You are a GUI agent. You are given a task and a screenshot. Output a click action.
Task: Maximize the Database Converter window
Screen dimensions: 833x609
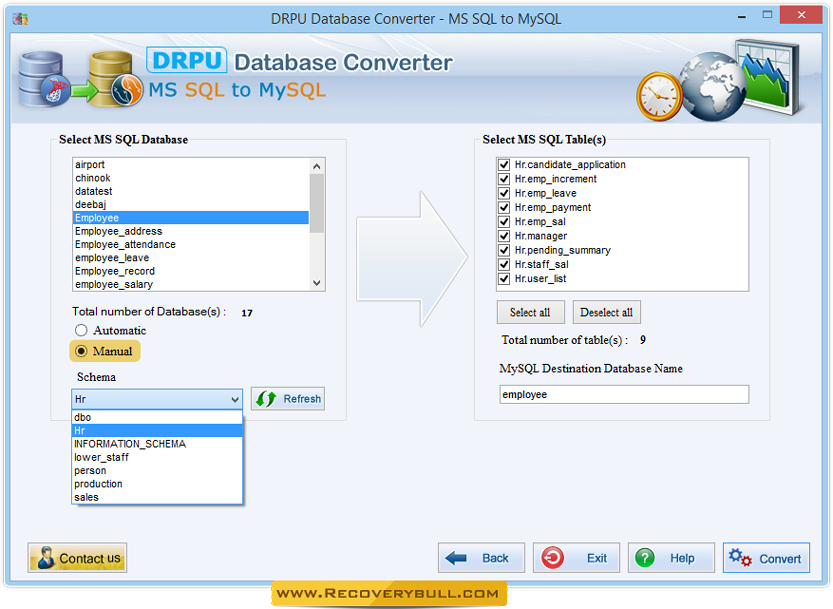pyautogui.click(x=767, y=15)
